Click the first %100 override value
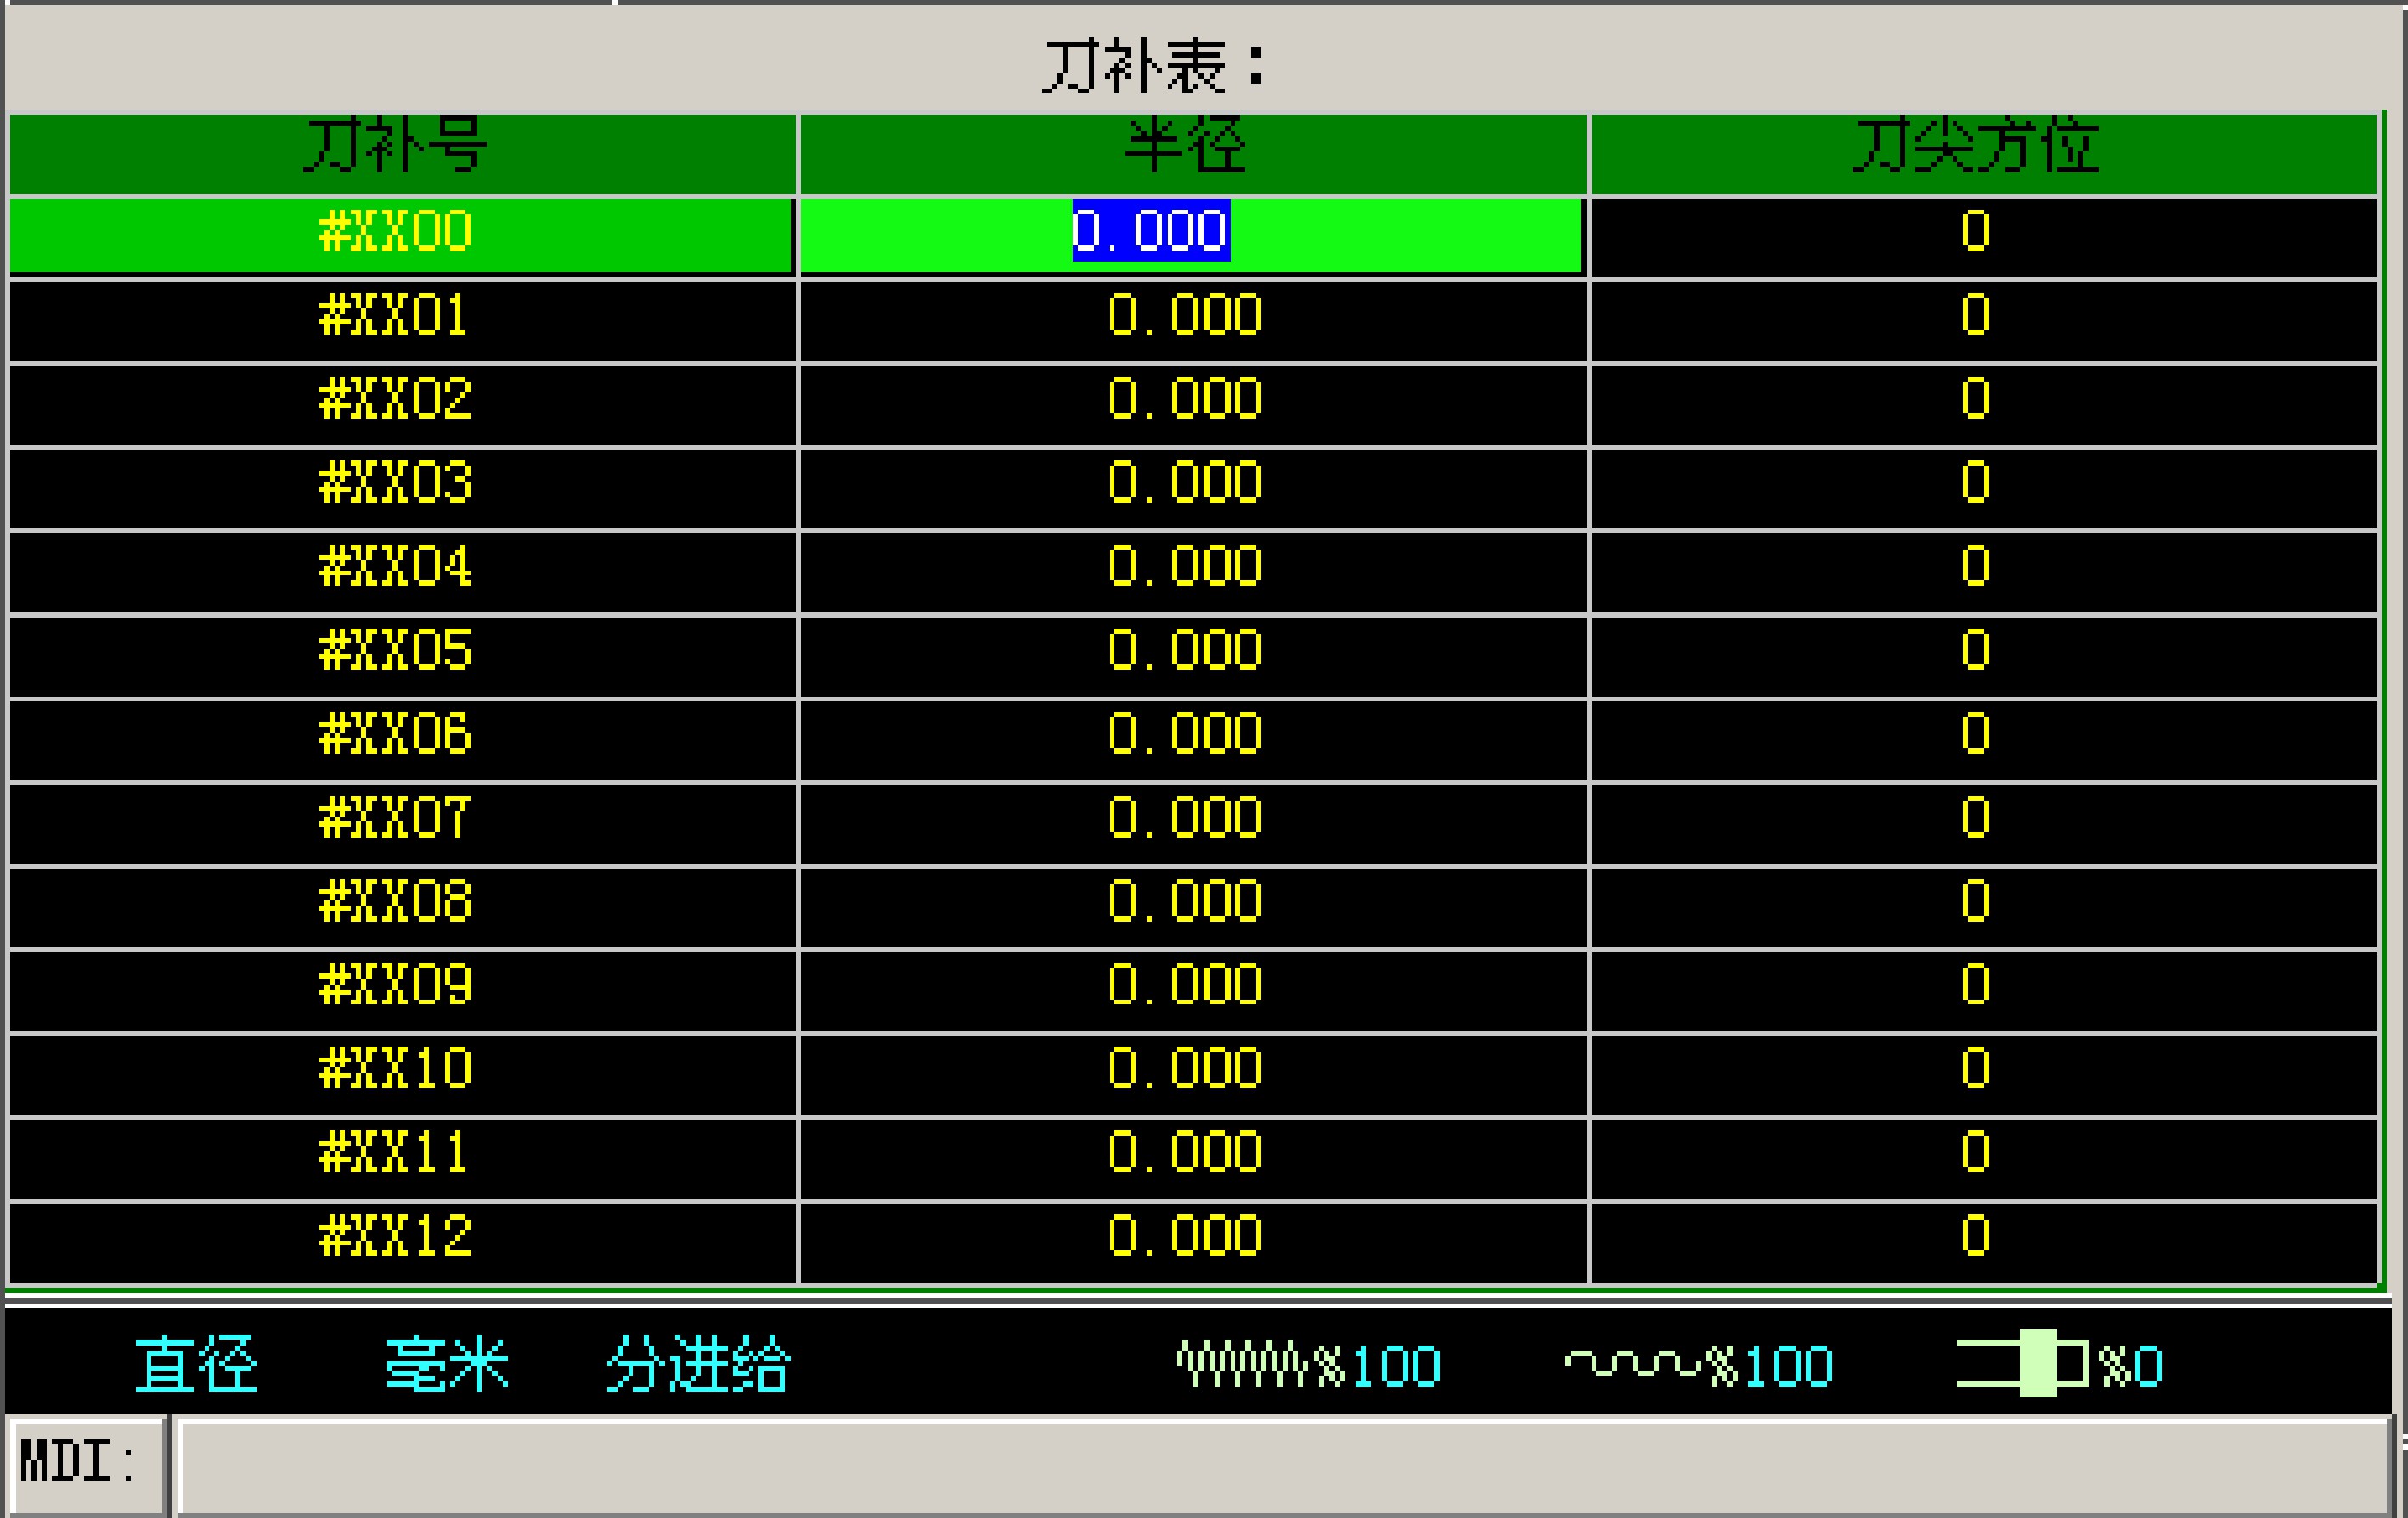The height and width of the screenshot is (1518, 2408). (1377, 1367)
